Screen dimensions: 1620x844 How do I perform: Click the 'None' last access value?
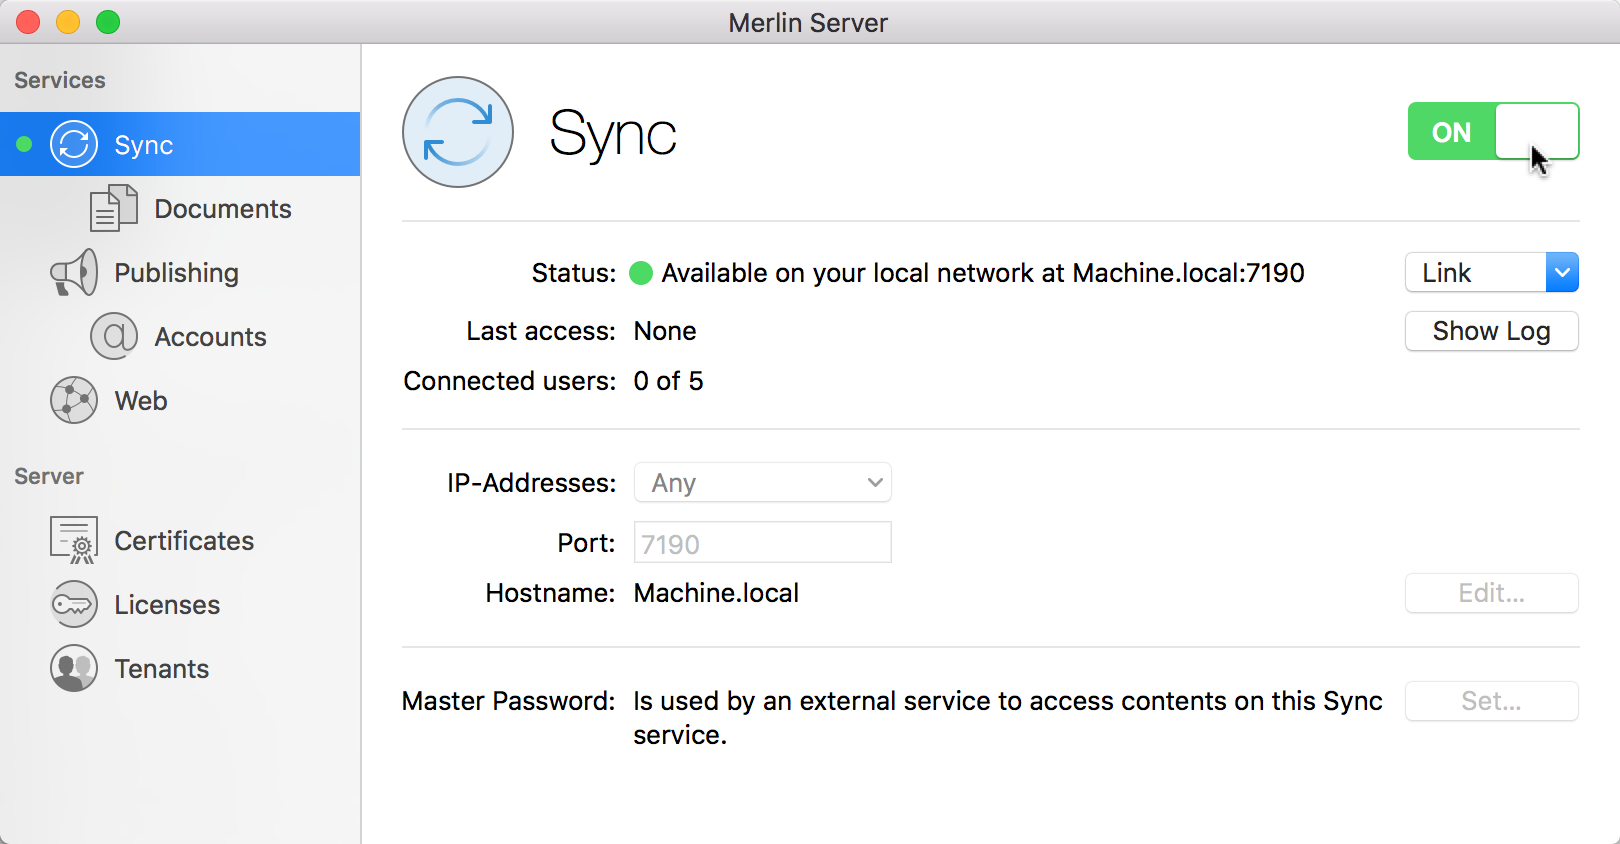(x=665, y=331)
